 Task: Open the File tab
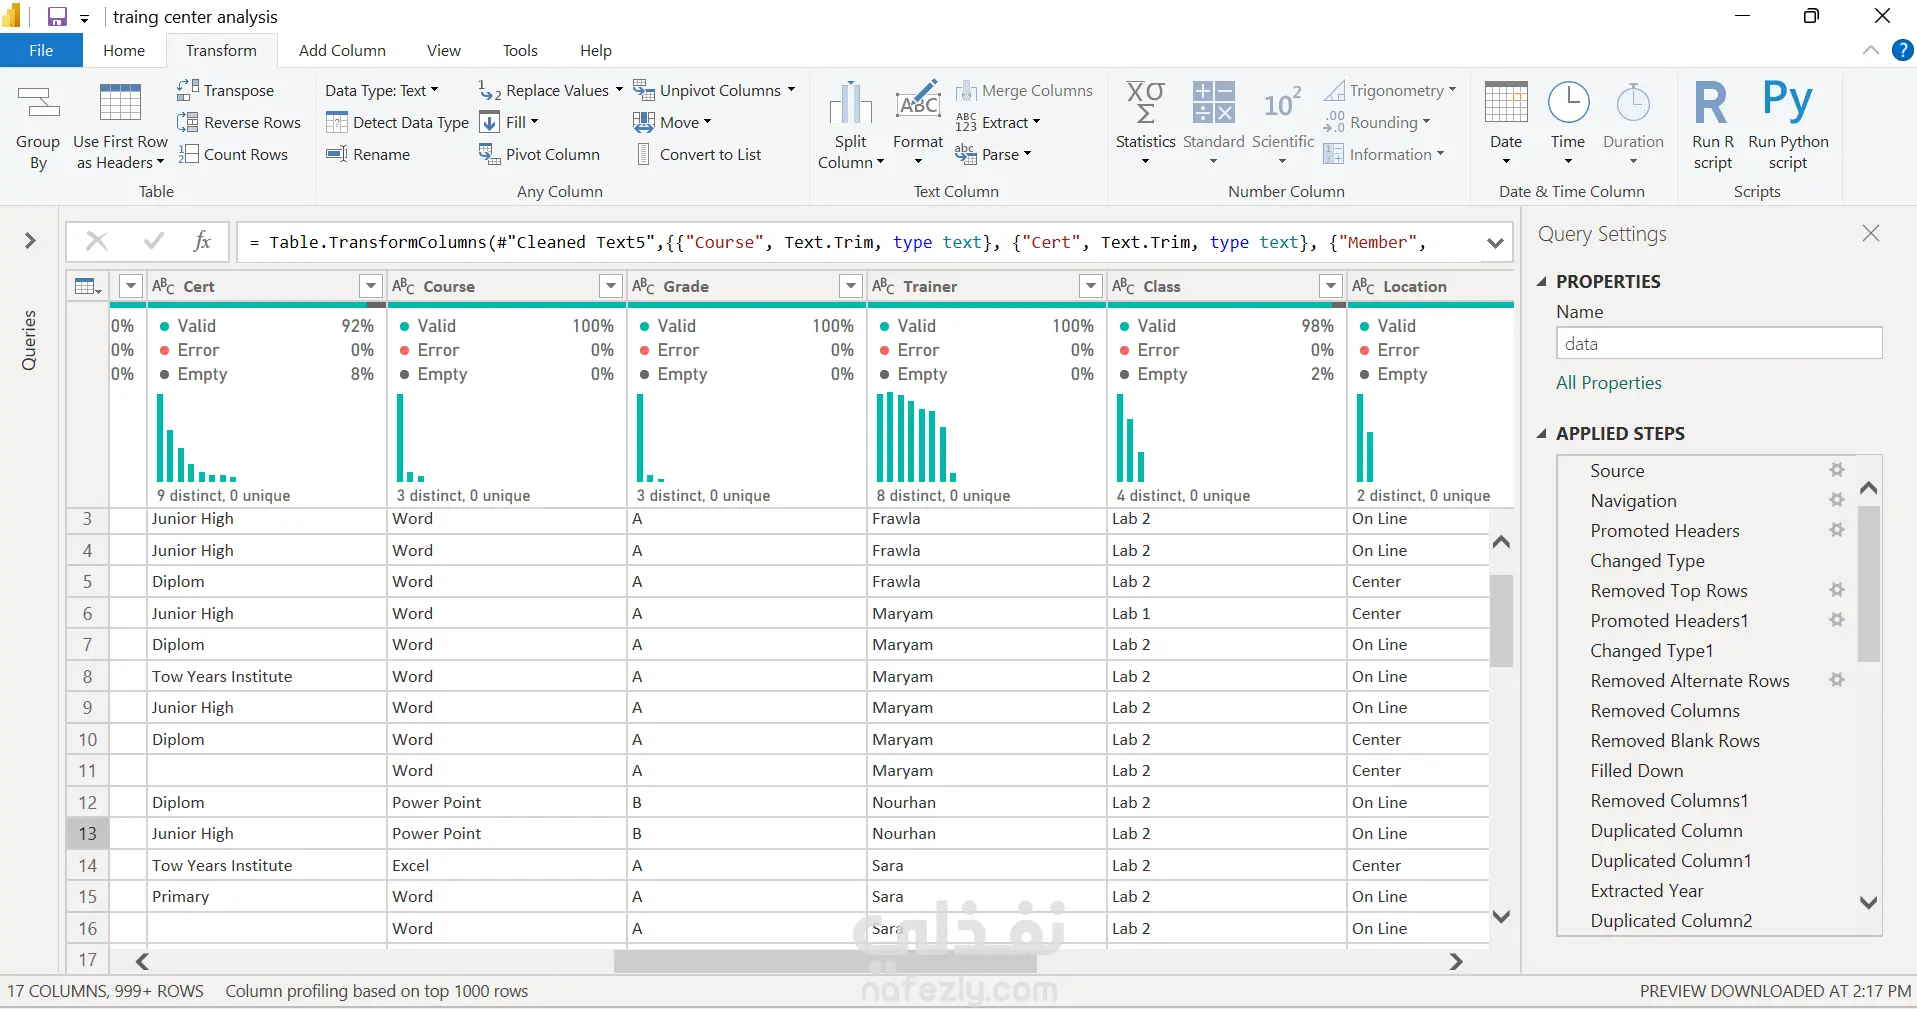41,50
